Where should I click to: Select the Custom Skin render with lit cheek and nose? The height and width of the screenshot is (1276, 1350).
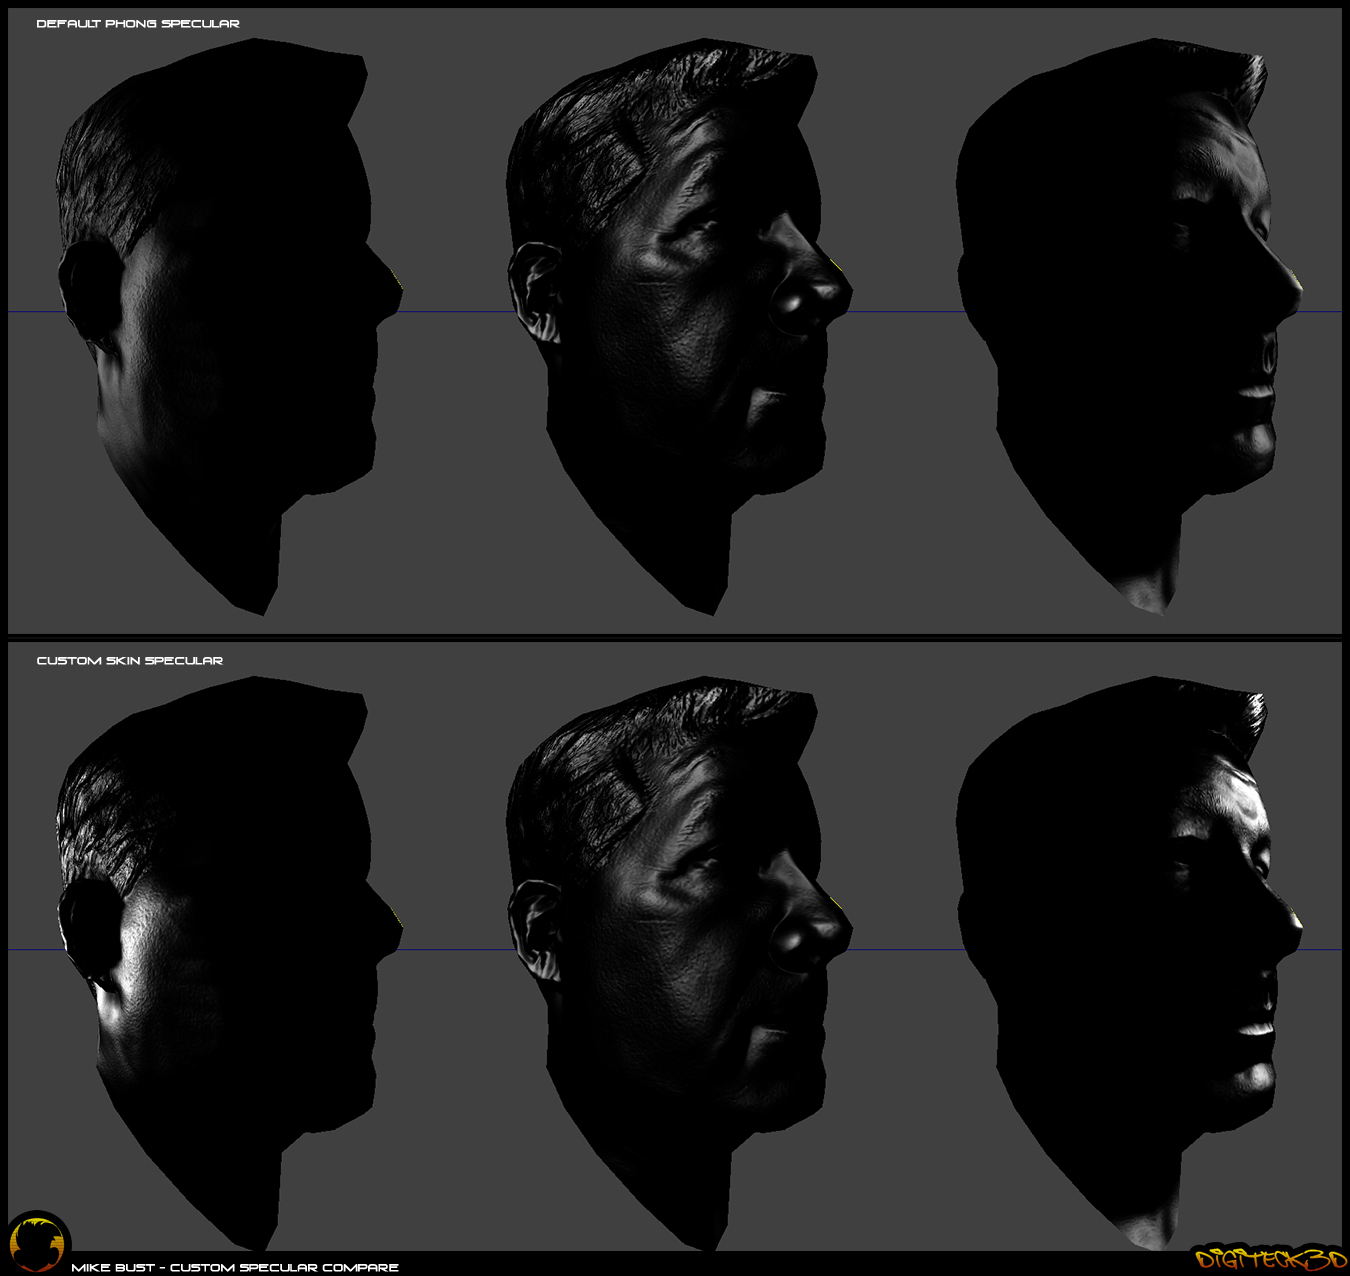point(679,963)
